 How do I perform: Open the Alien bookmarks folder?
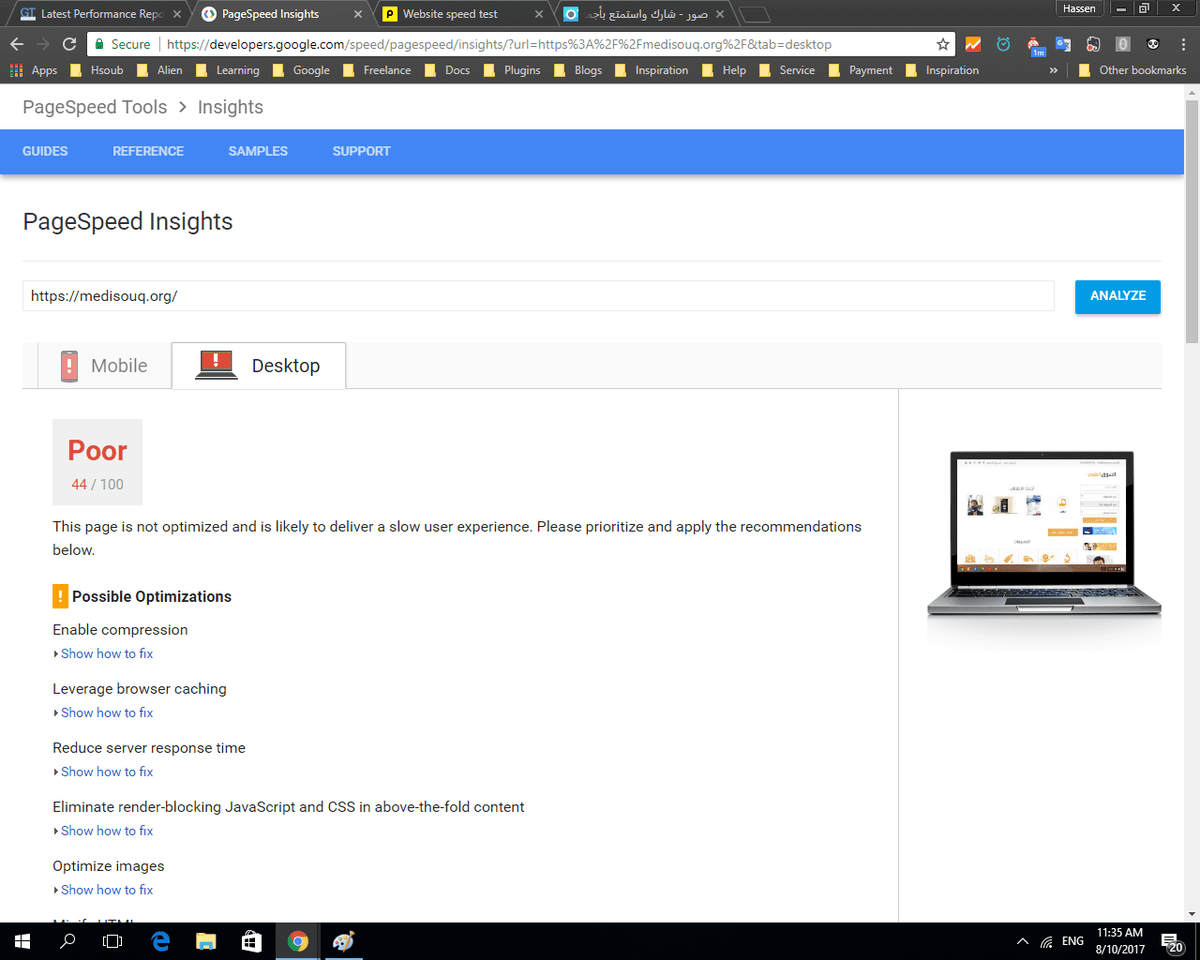pos(159,70)
